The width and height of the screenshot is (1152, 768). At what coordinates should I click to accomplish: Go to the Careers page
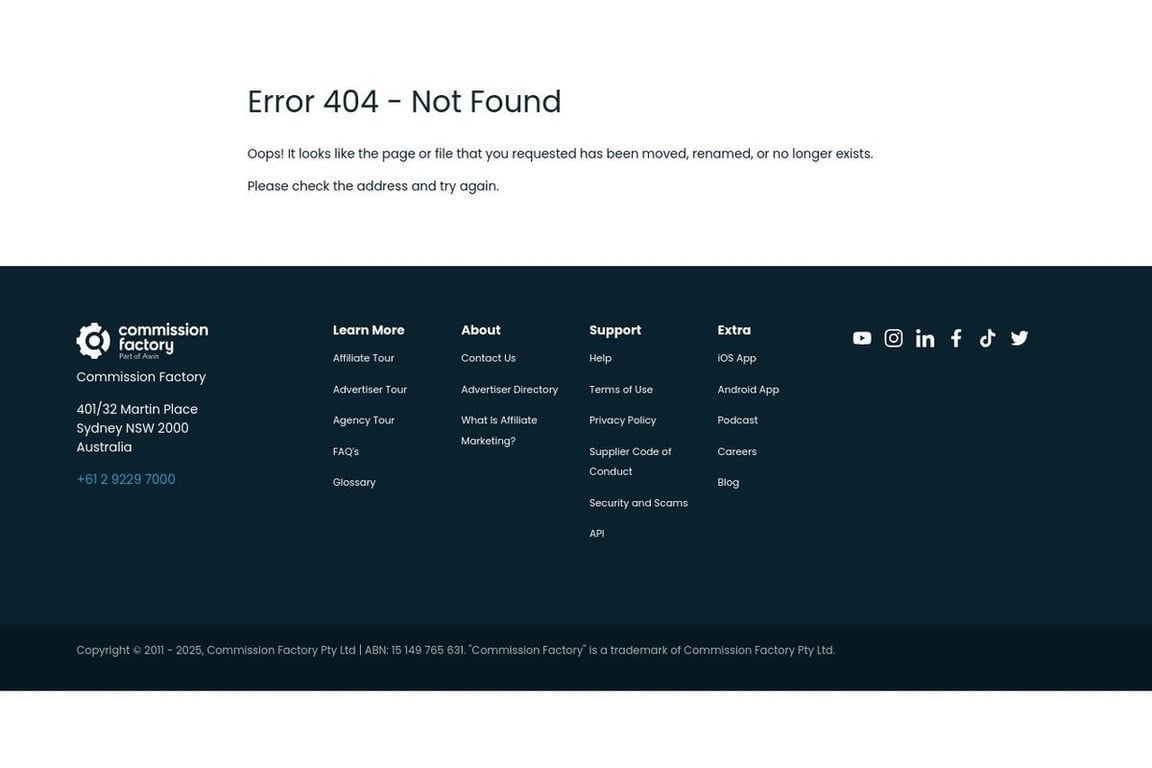tap(737, 451)
